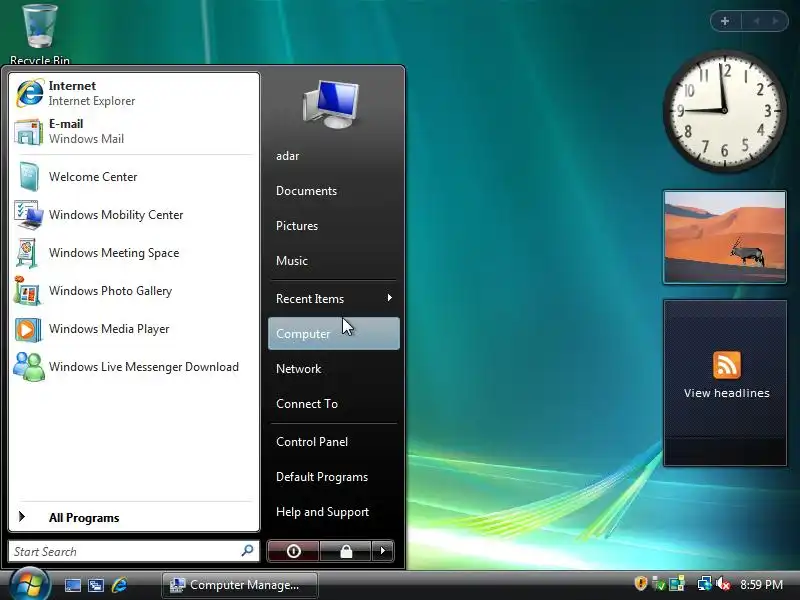This screenshot has height=600, width=800.
Task: Open Network from Start menu
Action: (x=298, y=368)
